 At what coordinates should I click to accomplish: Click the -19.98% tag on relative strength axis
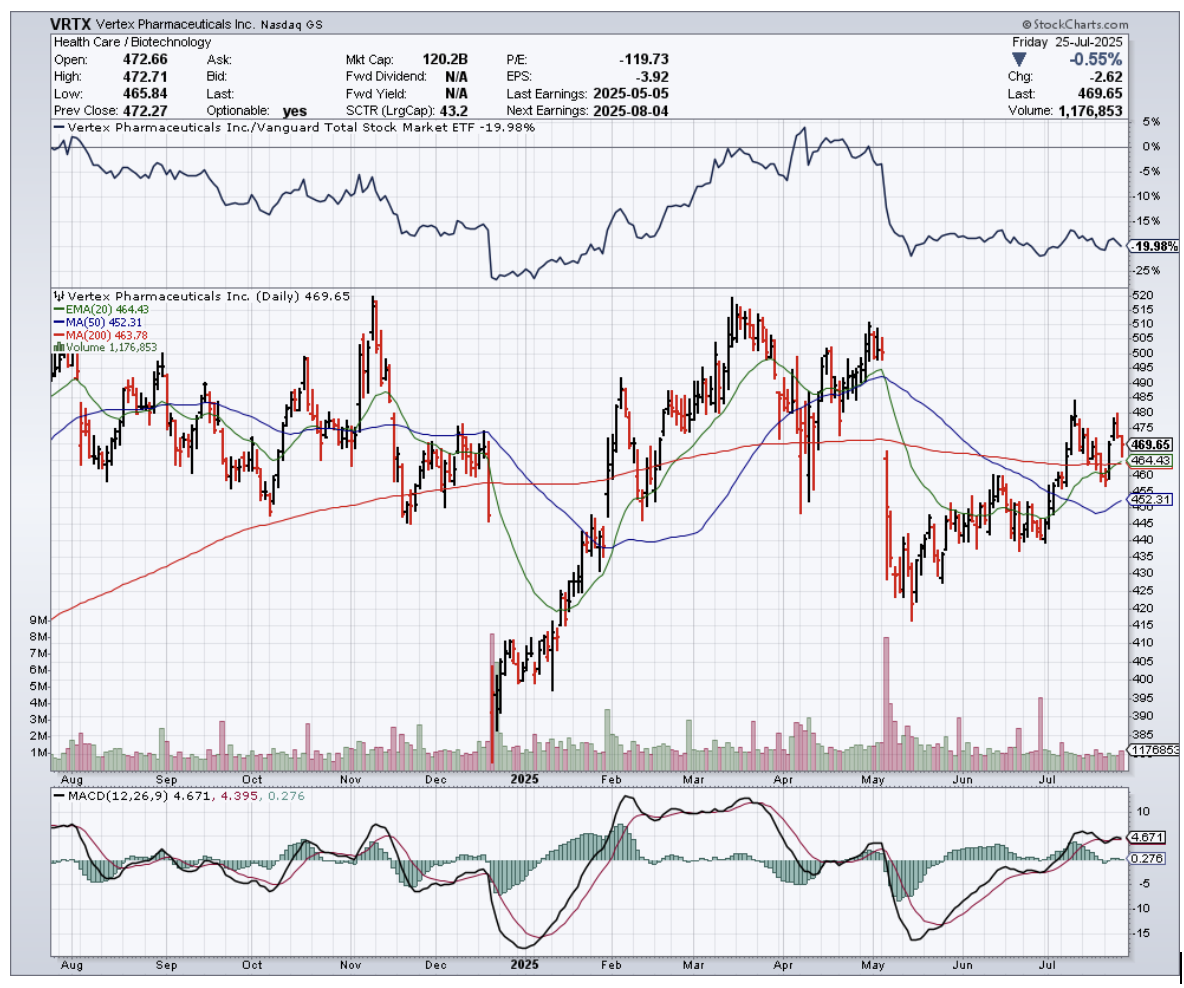(x=1153, y=246)
